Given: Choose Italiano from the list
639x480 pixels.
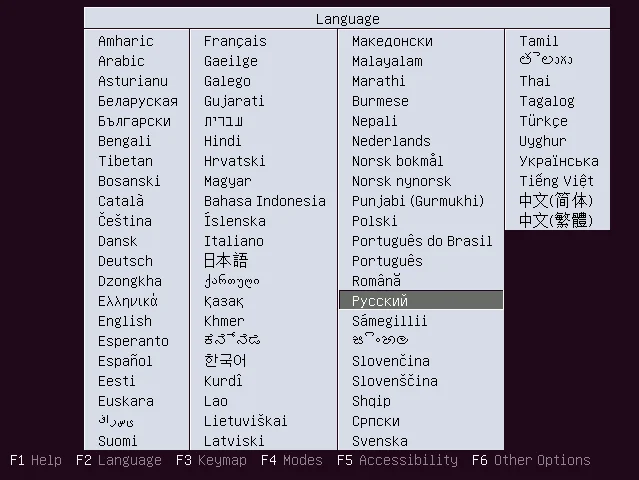Looking at the screenshot, I should pos(234,241).
